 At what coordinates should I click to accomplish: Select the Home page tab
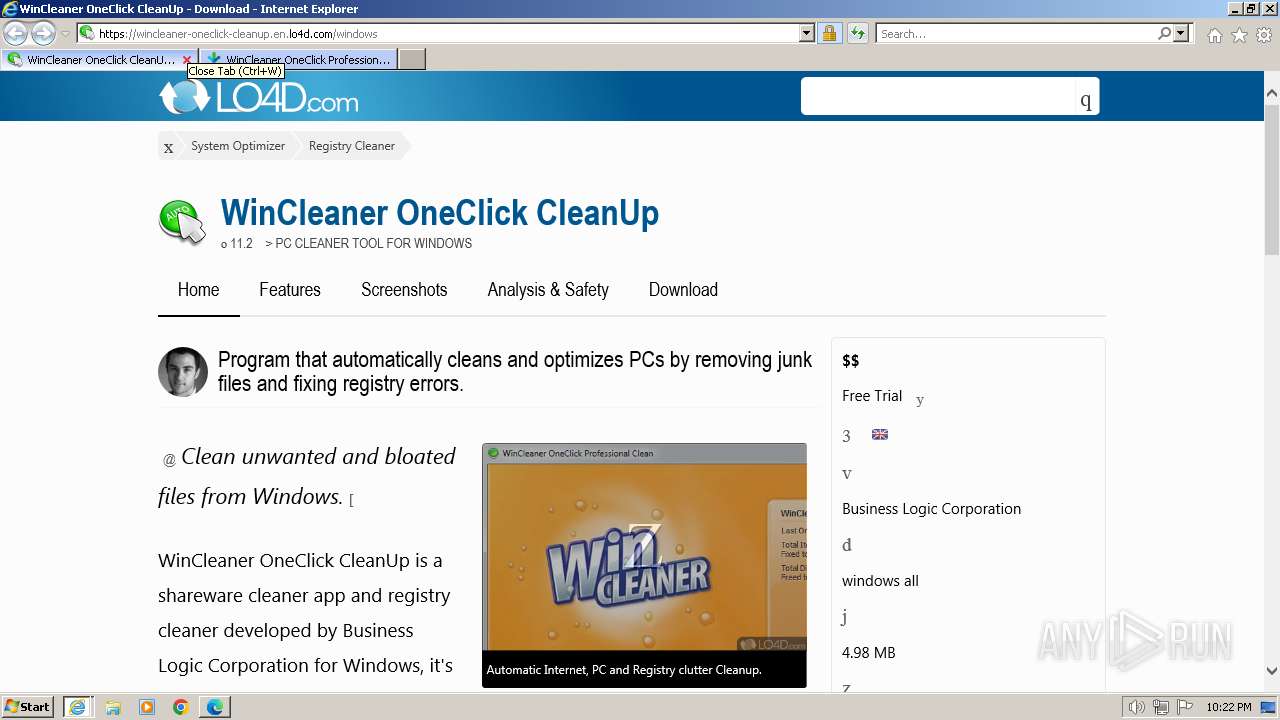[198, 290]
